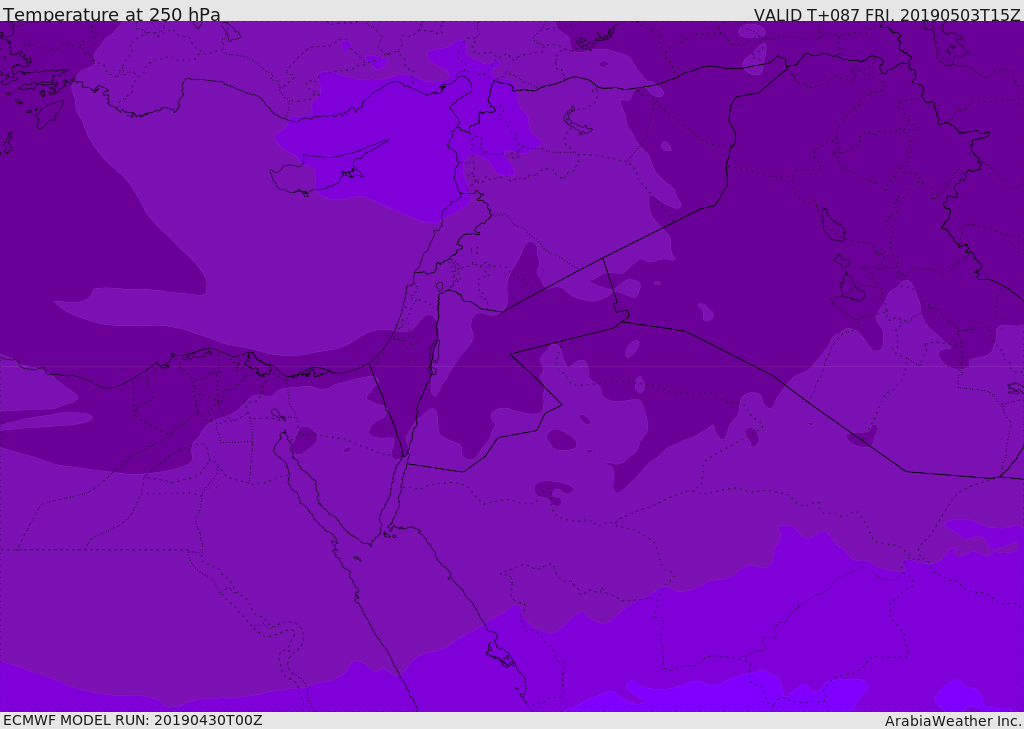
Task: Click the ArabiaWeather Inc. credit text
Action: [x=952, y=721]
